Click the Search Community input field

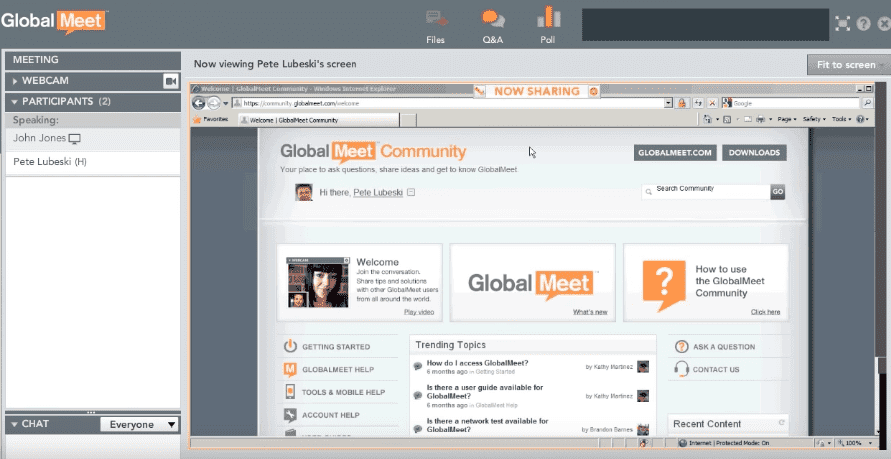[x=710, y=190]
